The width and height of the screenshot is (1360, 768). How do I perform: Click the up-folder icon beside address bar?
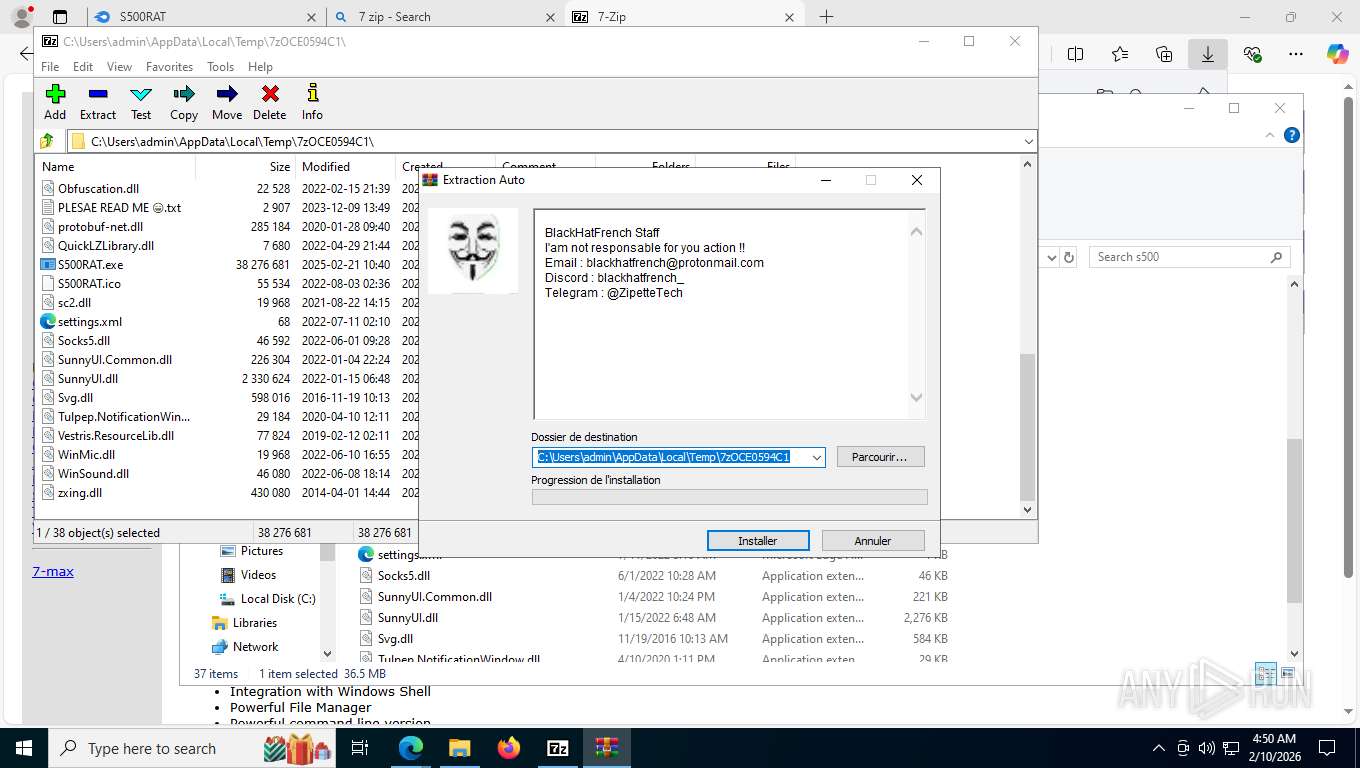tap(47, 141)
